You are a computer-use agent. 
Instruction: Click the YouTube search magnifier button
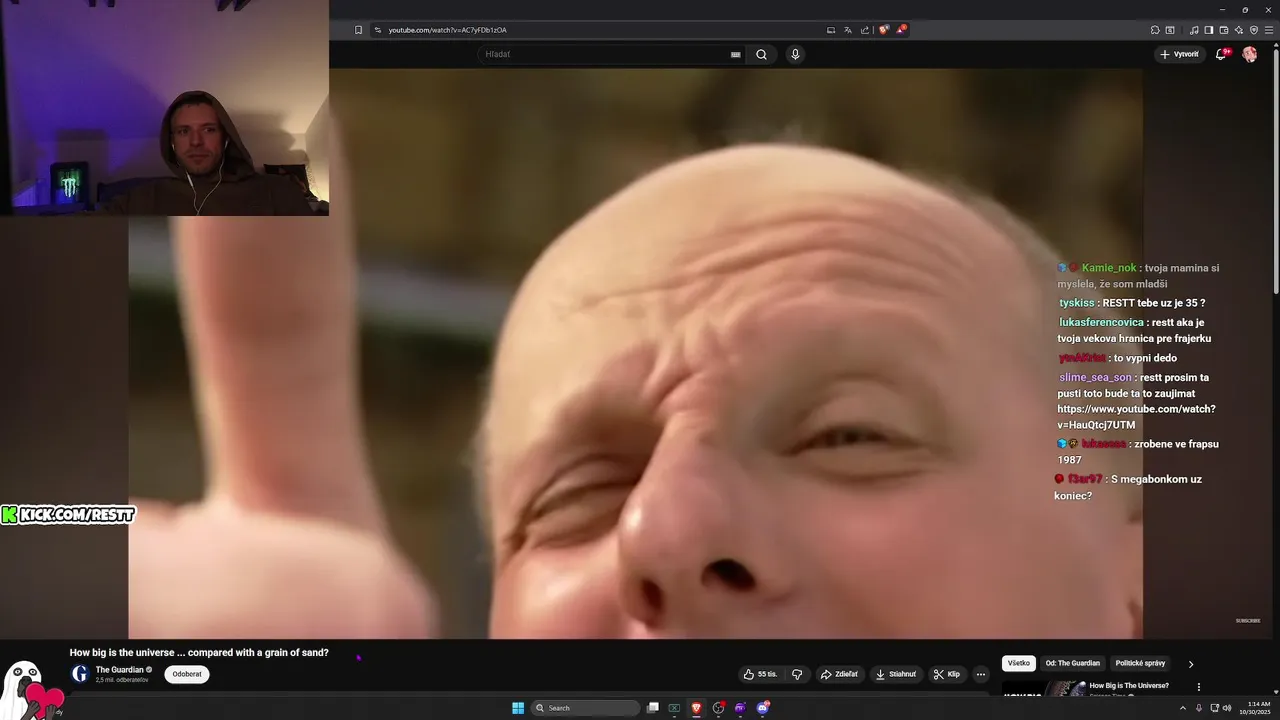point(761,55)
